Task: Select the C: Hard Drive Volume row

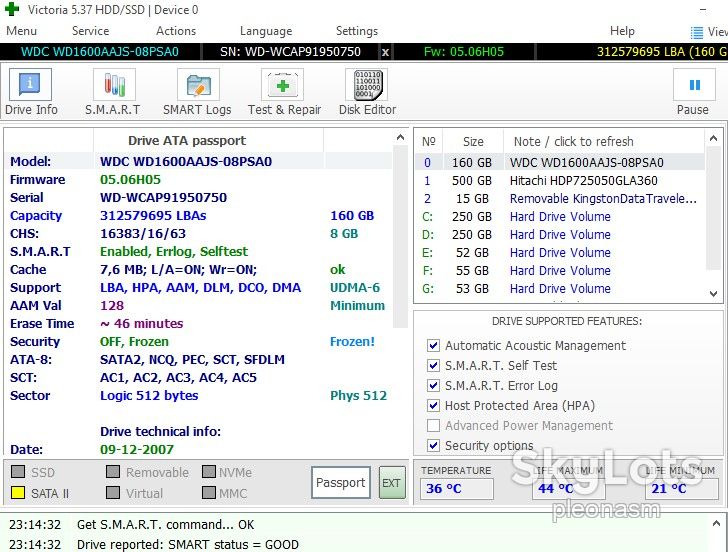Action: 560,217
